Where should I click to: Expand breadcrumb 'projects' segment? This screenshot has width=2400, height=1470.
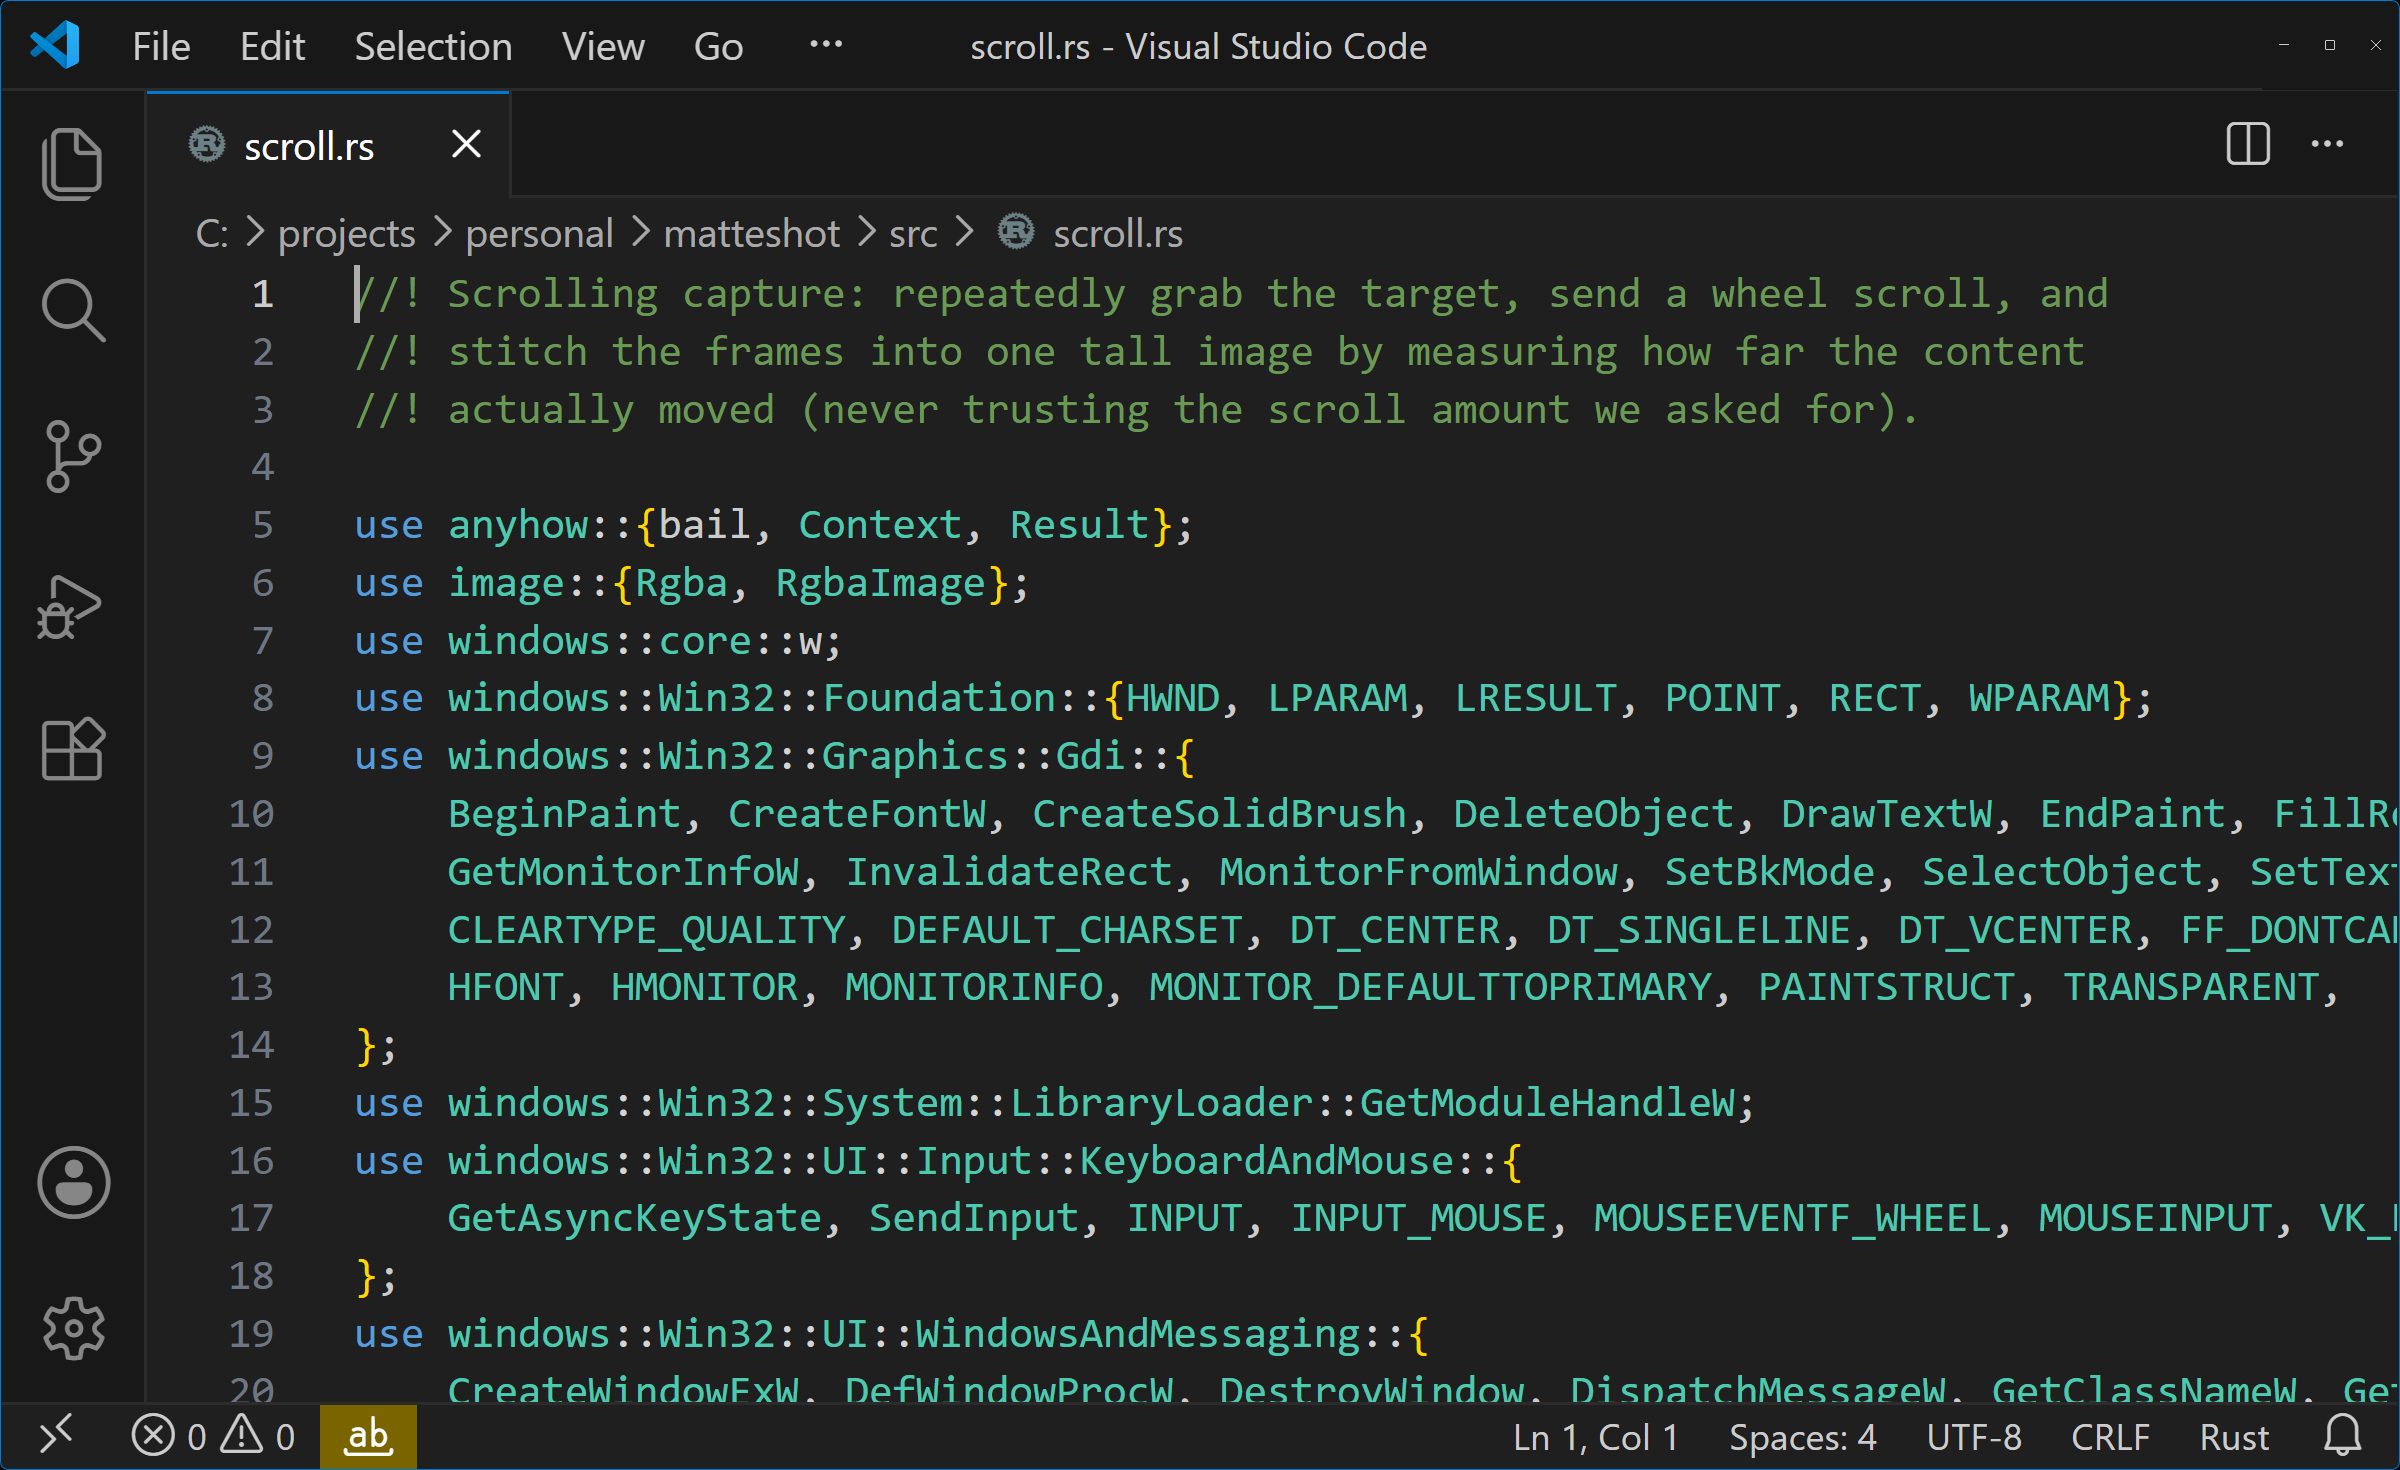[x=346, y=233]
